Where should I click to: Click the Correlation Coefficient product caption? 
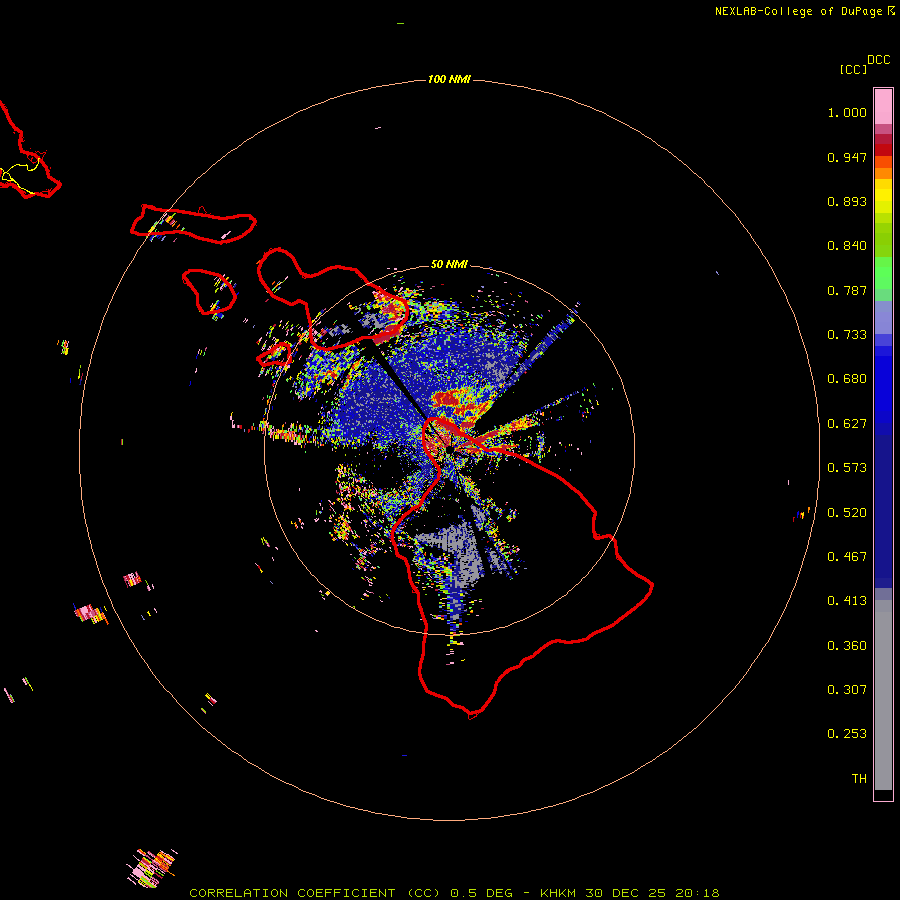[x=454, y=893]
